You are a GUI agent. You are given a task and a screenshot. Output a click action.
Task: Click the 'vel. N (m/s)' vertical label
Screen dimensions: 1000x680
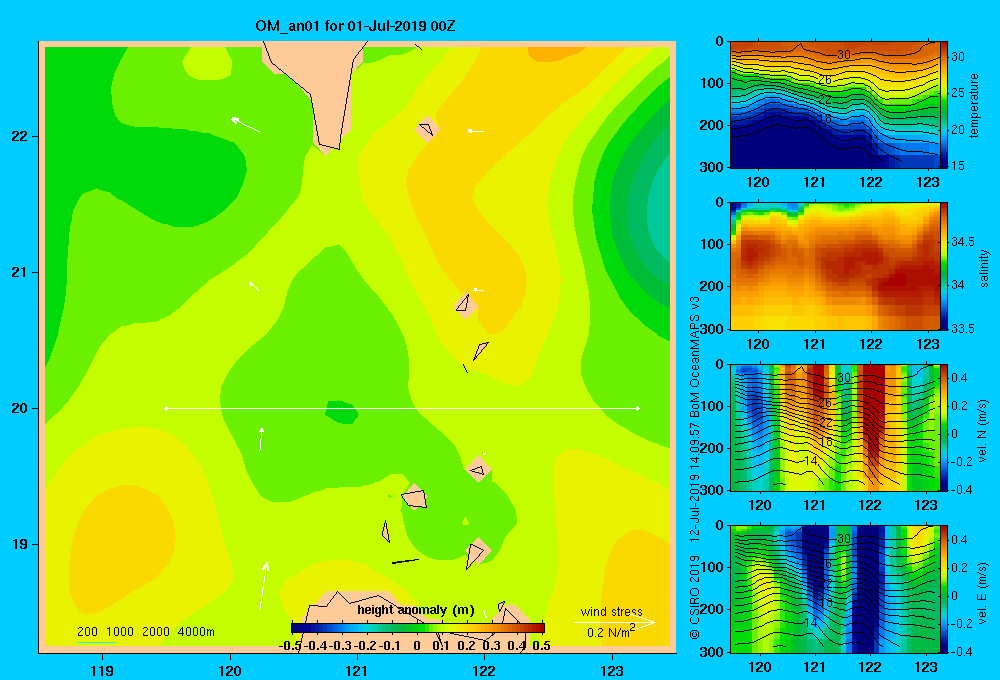(x=982, y=431)
